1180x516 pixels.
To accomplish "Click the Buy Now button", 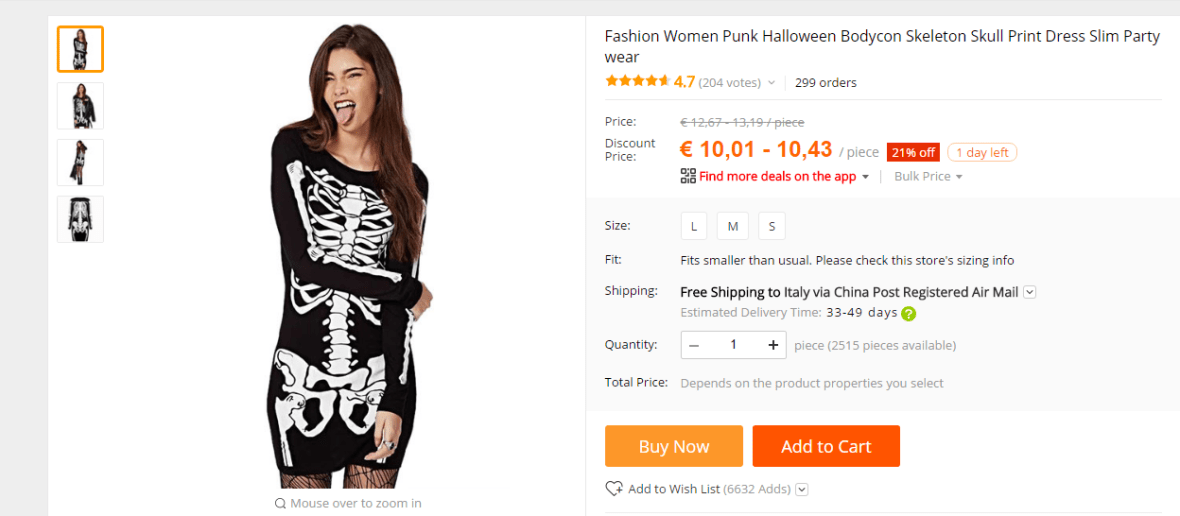I will pyautogui.click(x=674, y=446).
